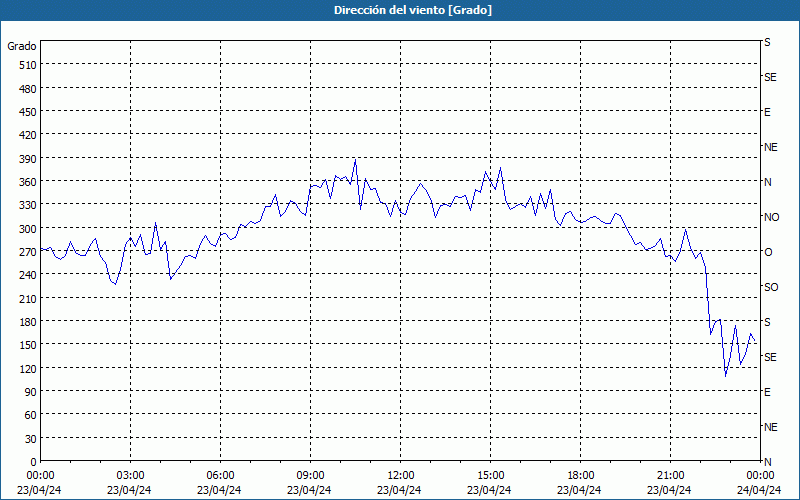Click the 03:00 time label

[131, 476]
